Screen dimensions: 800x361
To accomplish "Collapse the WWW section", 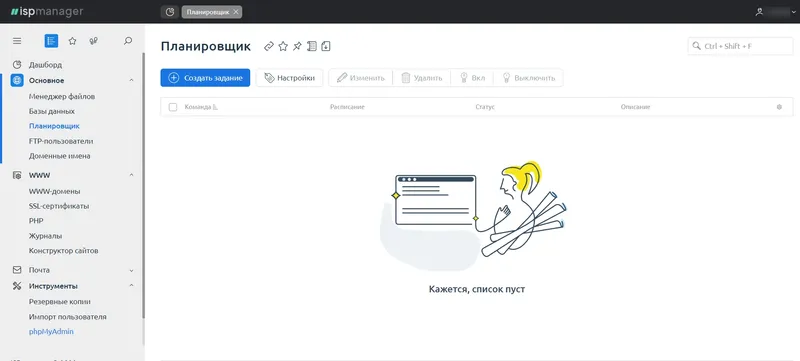I will click(x=131, y=175).
